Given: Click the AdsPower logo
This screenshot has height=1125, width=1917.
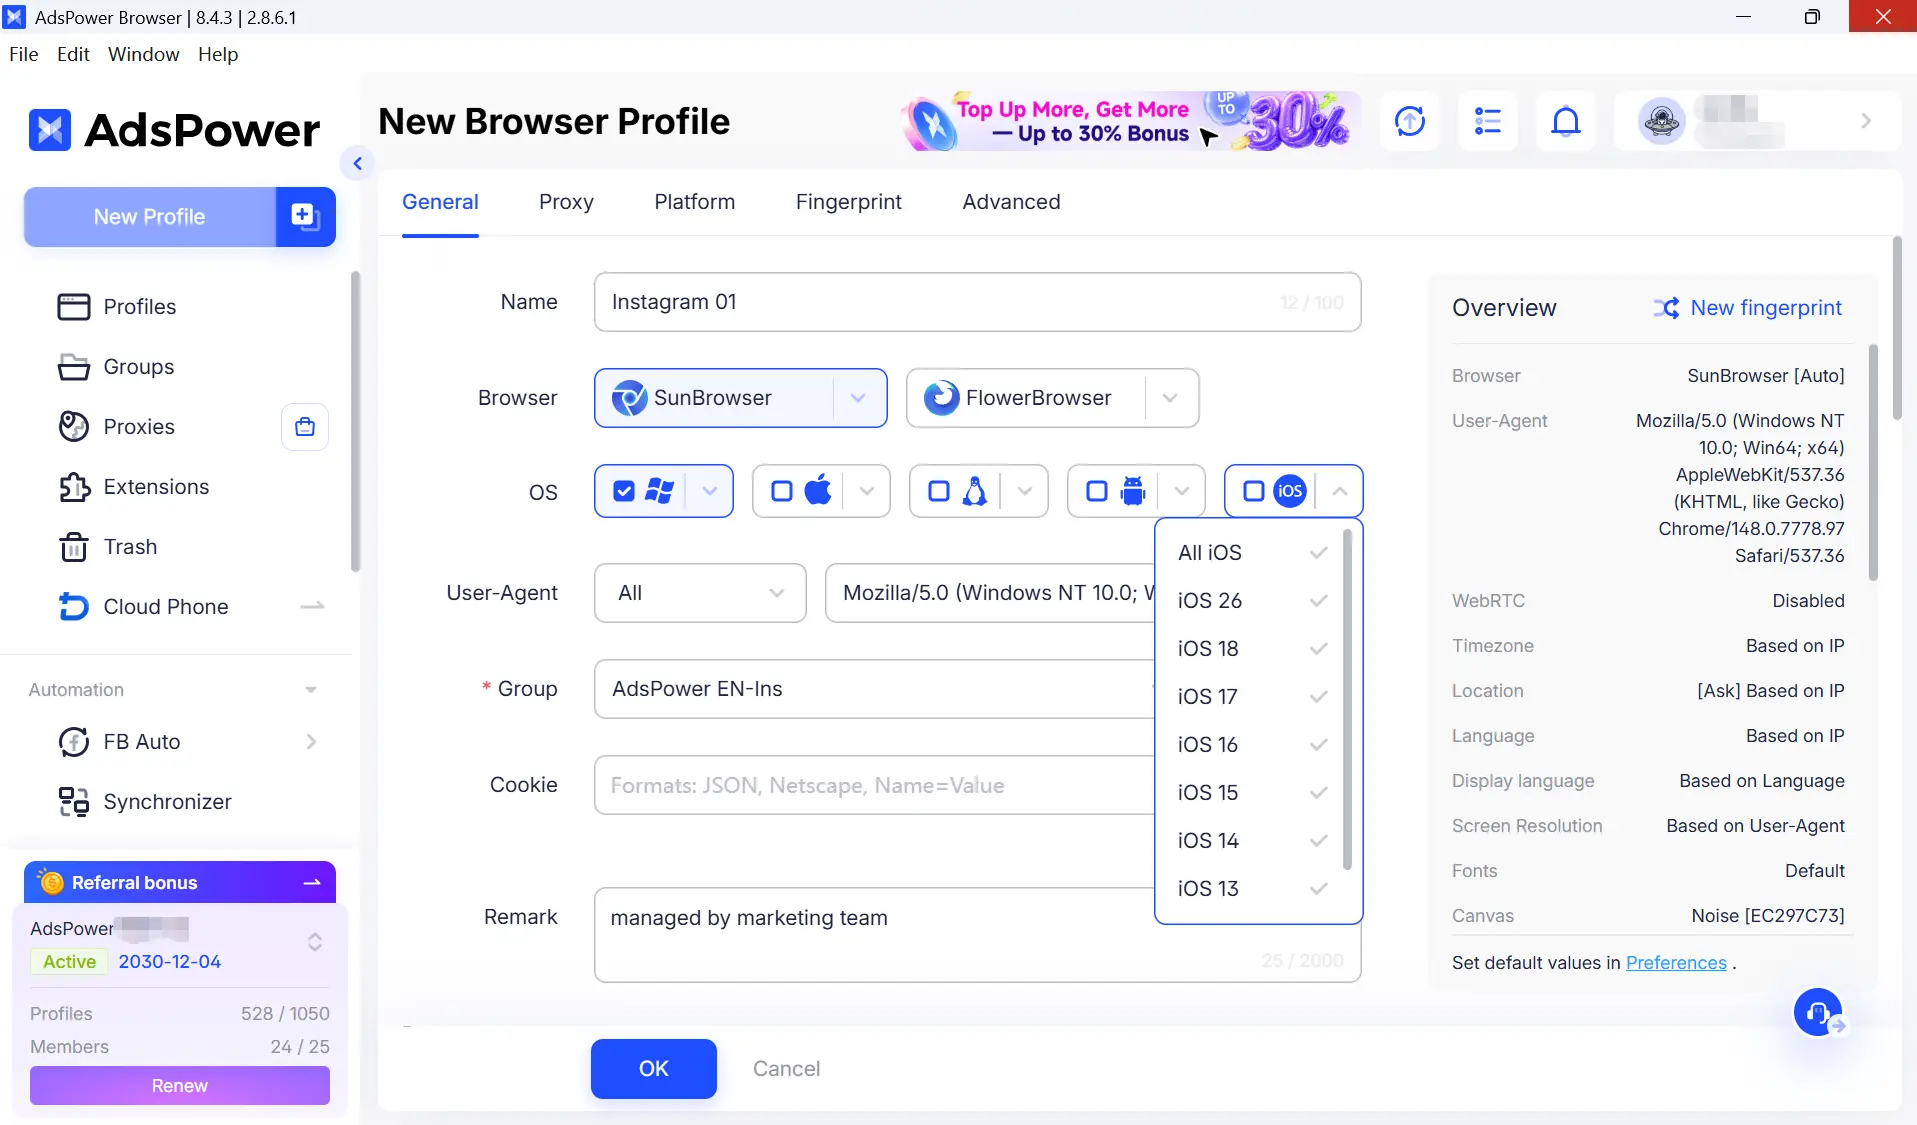Looking at the screenshot, I should (x=175, y=130).
